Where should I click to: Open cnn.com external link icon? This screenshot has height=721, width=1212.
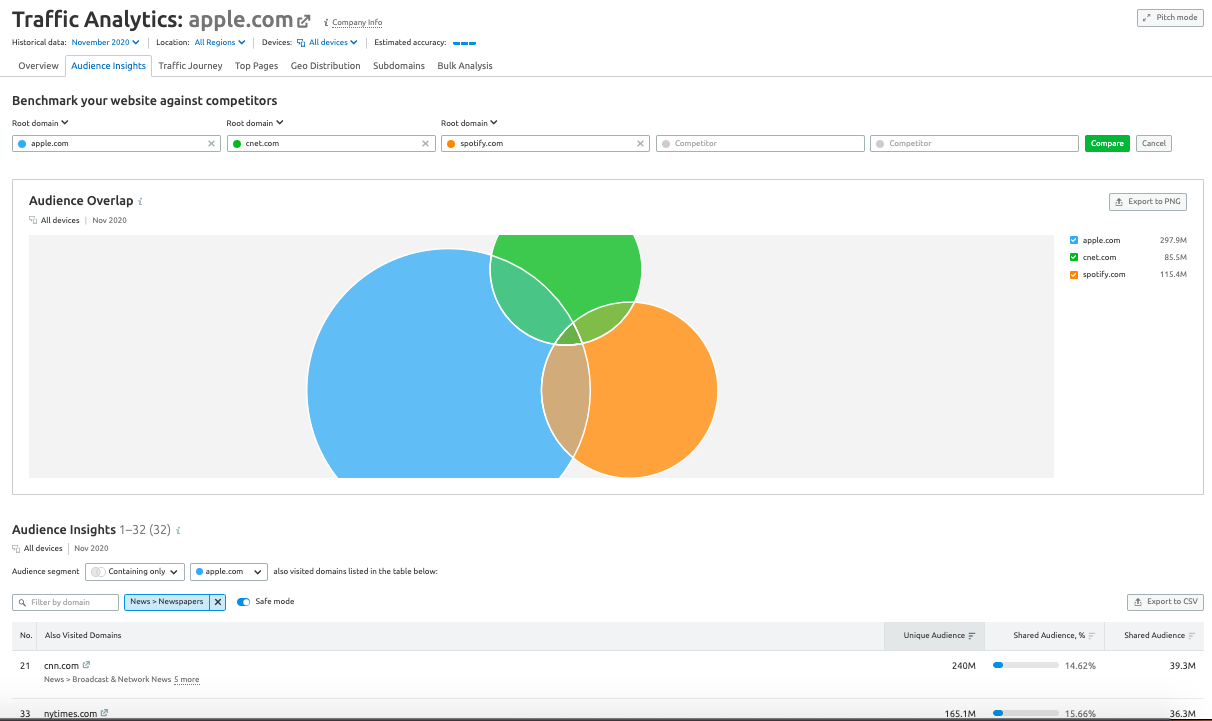coord(86,665)
